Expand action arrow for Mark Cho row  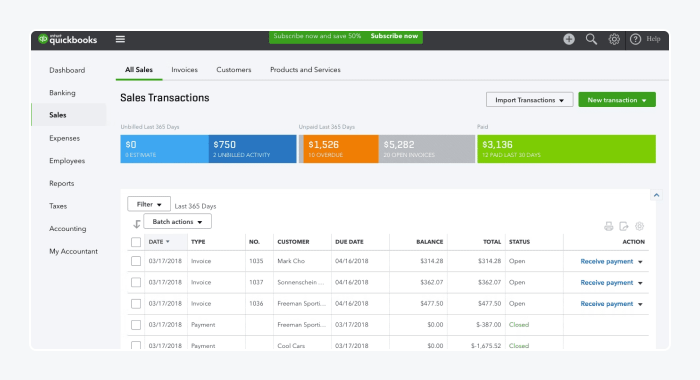click(640, 262)
